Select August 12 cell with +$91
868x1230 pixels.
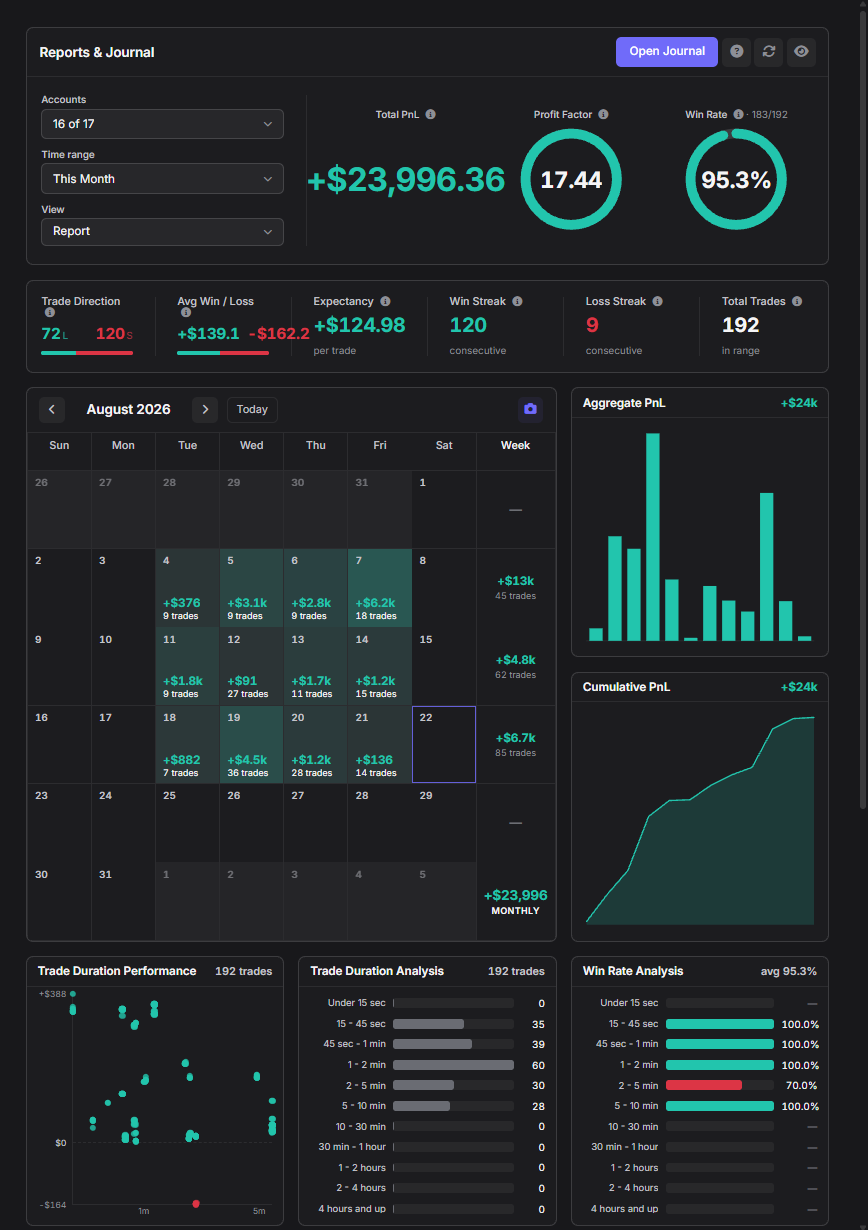coord(251,666)
